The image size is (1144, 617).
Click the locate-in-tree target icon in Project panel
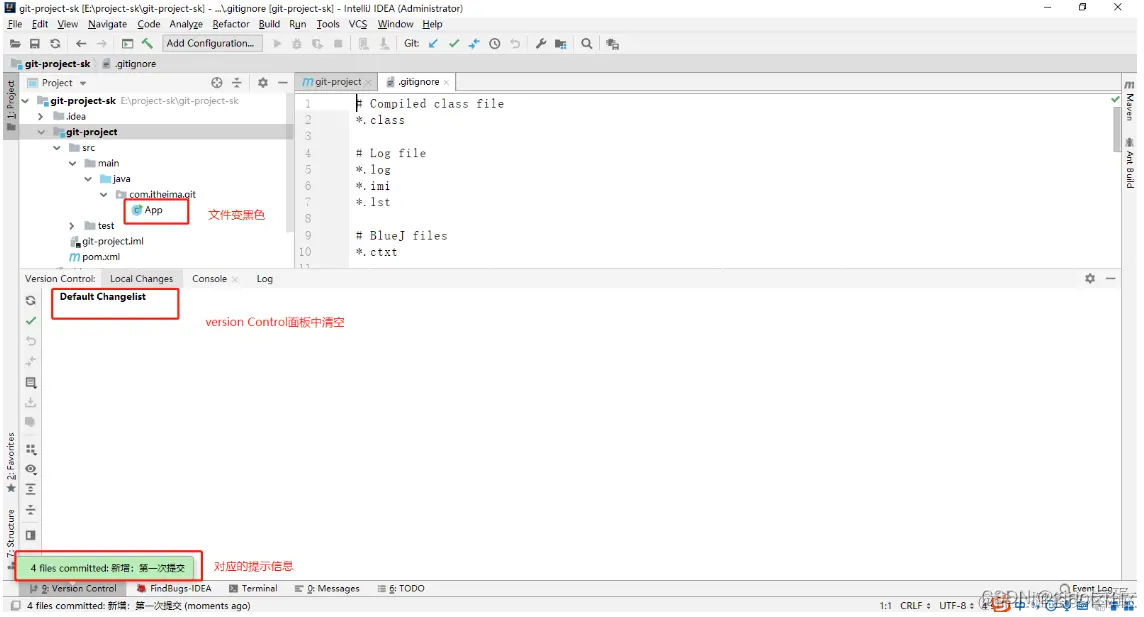217,83
